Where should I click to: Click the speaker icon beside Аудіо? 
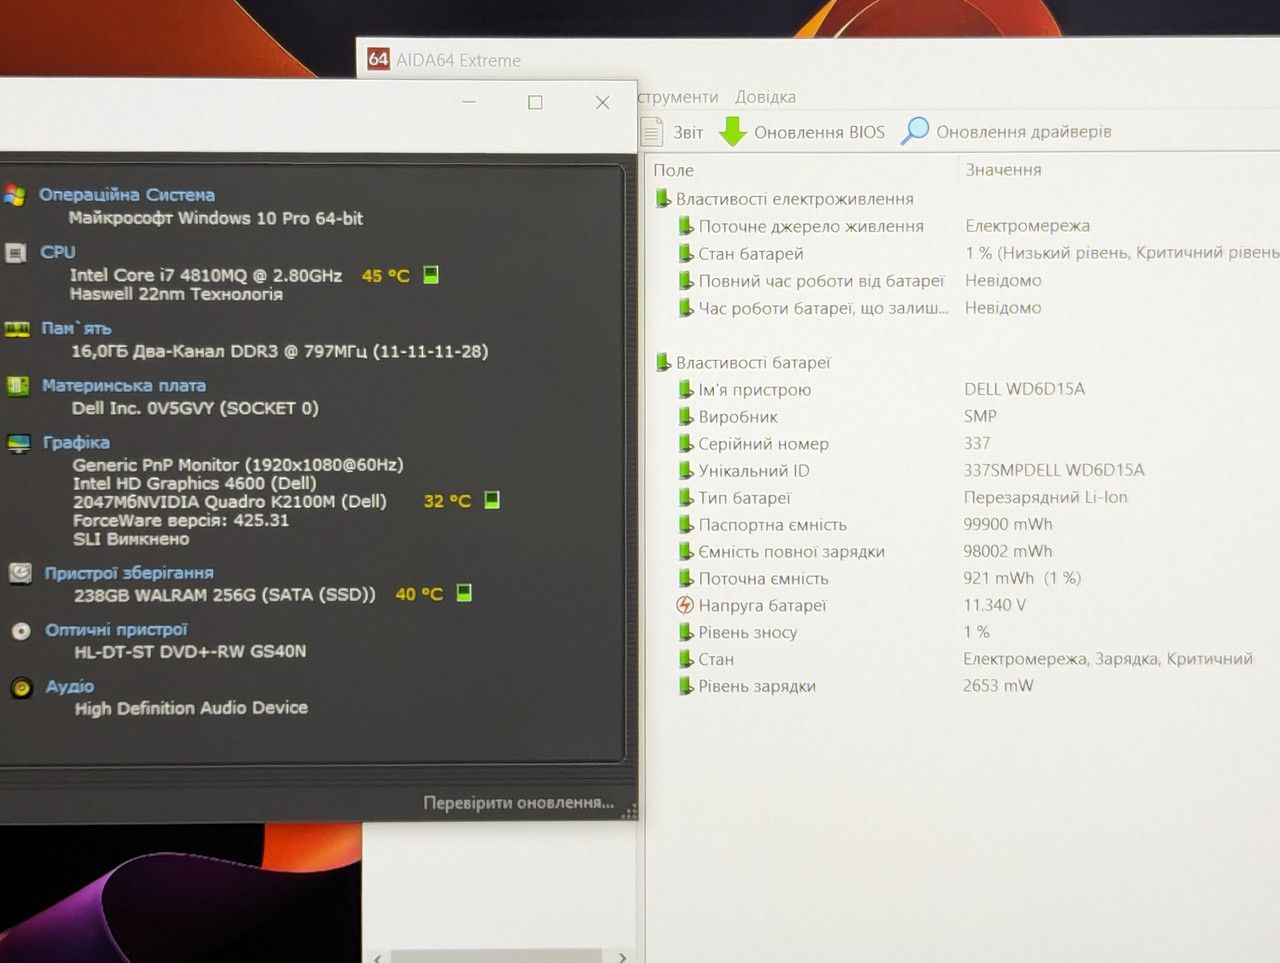click(x=22, y=688)
